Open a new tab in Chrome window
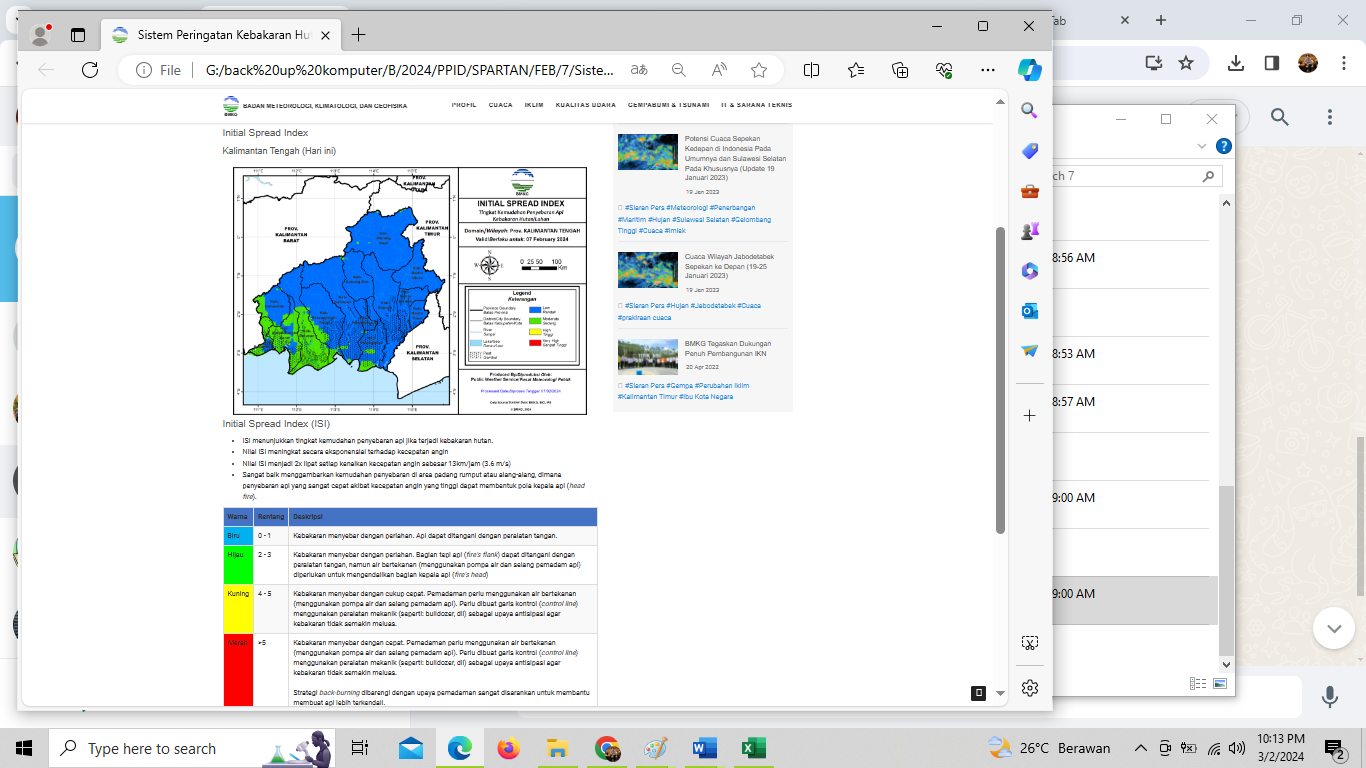Image resolution: width=1366 pixels, height=768 pixels. click(1161, 20)
